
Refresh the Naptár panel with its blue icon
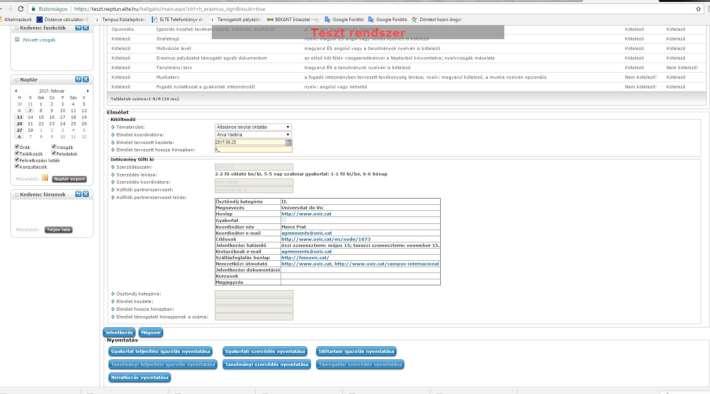click(78, 79)
